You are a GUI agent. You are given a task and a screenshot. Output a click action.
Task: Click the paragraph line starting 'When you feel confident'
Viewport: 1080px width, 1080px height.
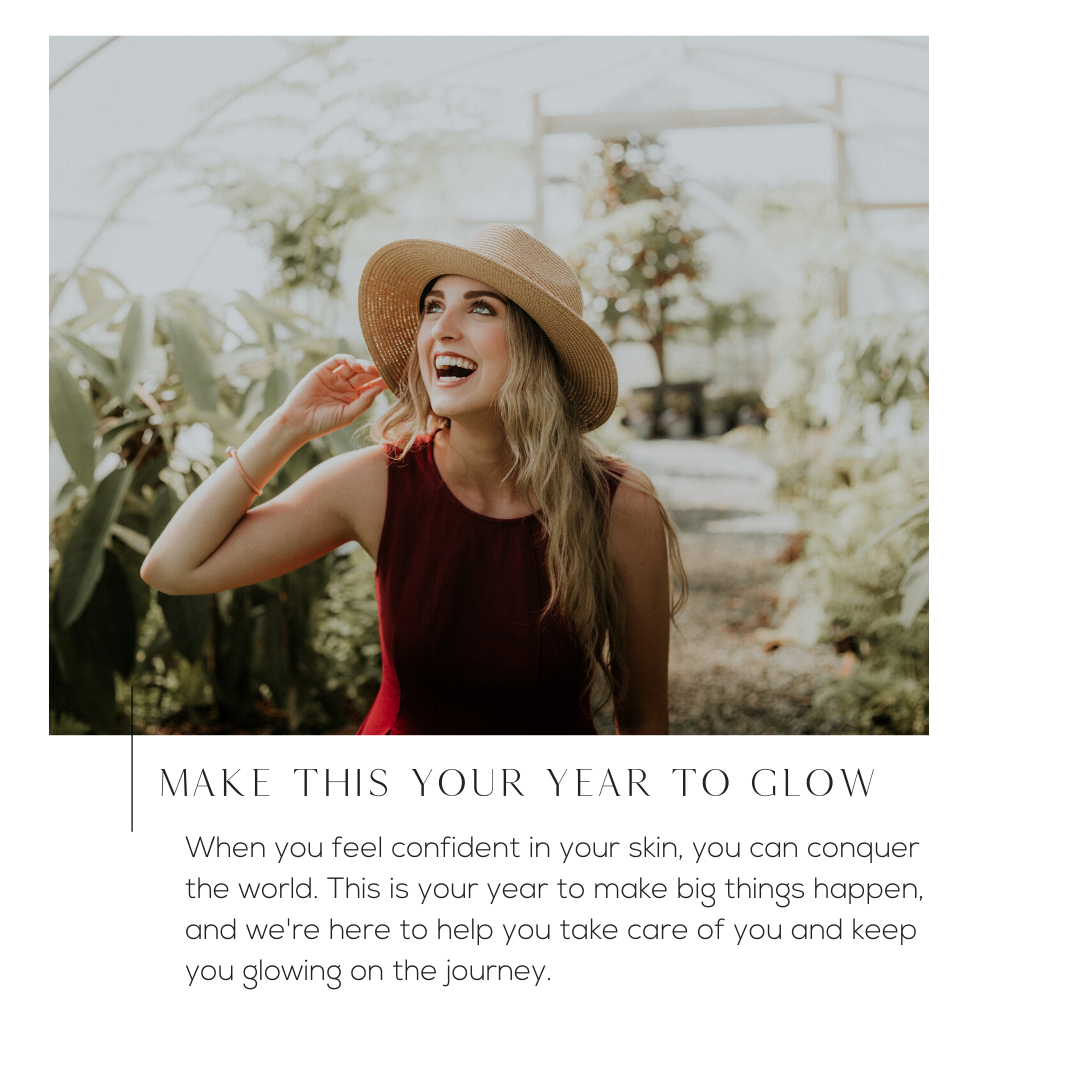(552, 847)
